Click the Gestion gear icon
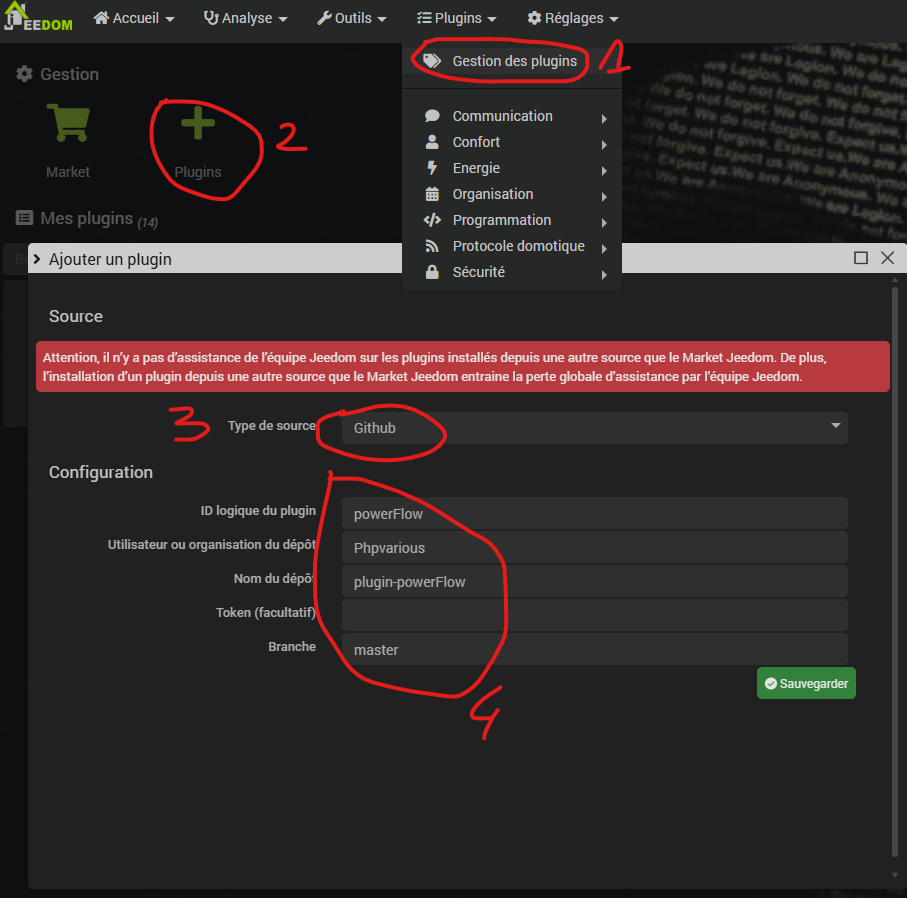907x898 pixels. 24,74
